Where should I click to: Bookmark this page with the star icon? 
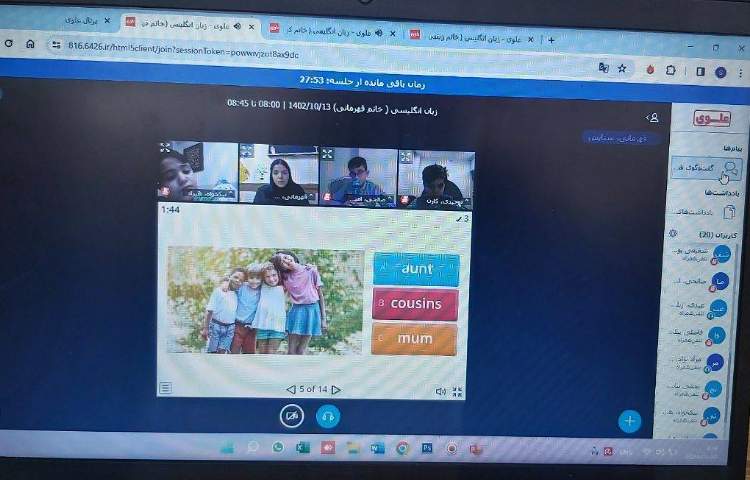622,68
